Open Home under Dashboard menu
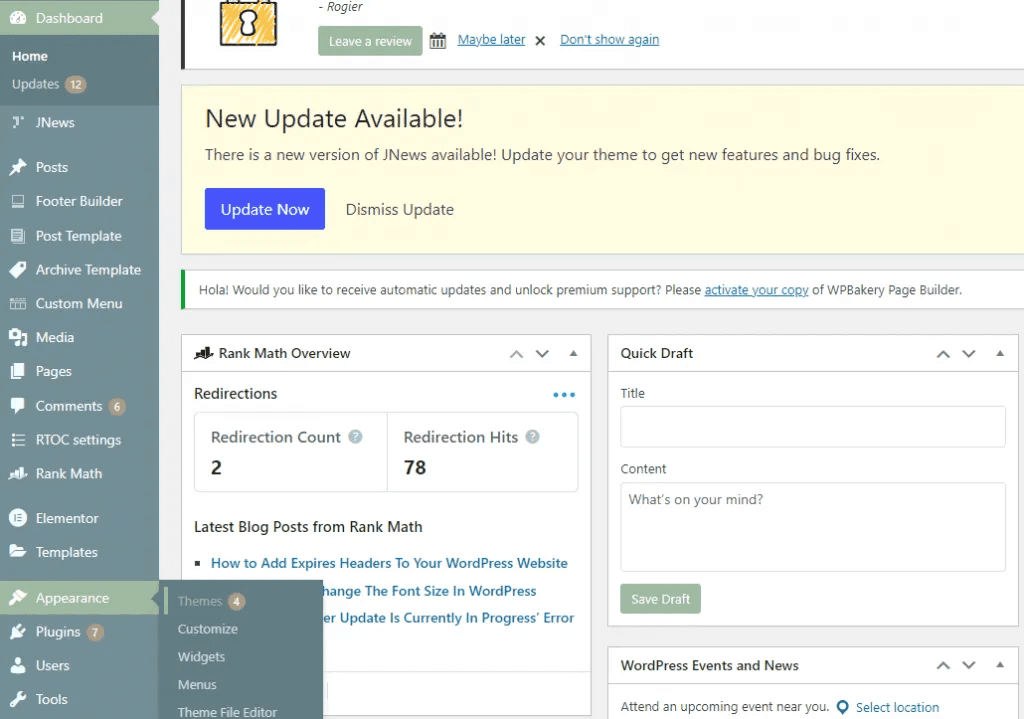Image resolution: width=1024 pixels, height=719 pixels. point(30,56)
